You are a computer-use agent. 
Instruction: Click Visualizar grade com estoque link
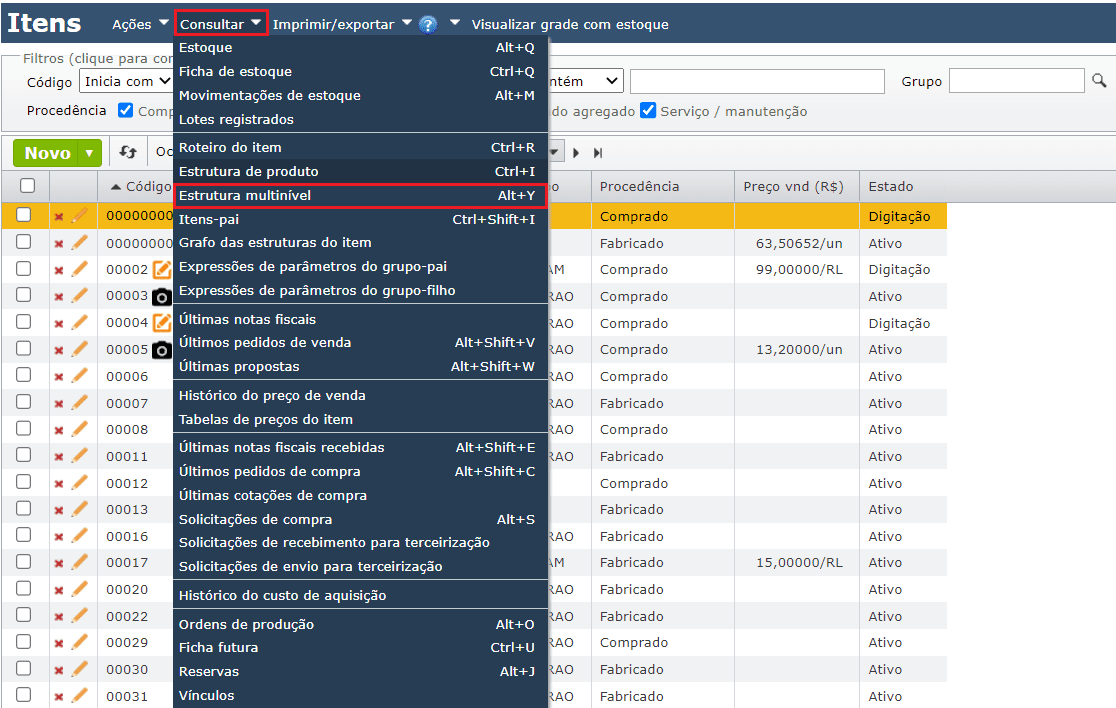[570, 24]
